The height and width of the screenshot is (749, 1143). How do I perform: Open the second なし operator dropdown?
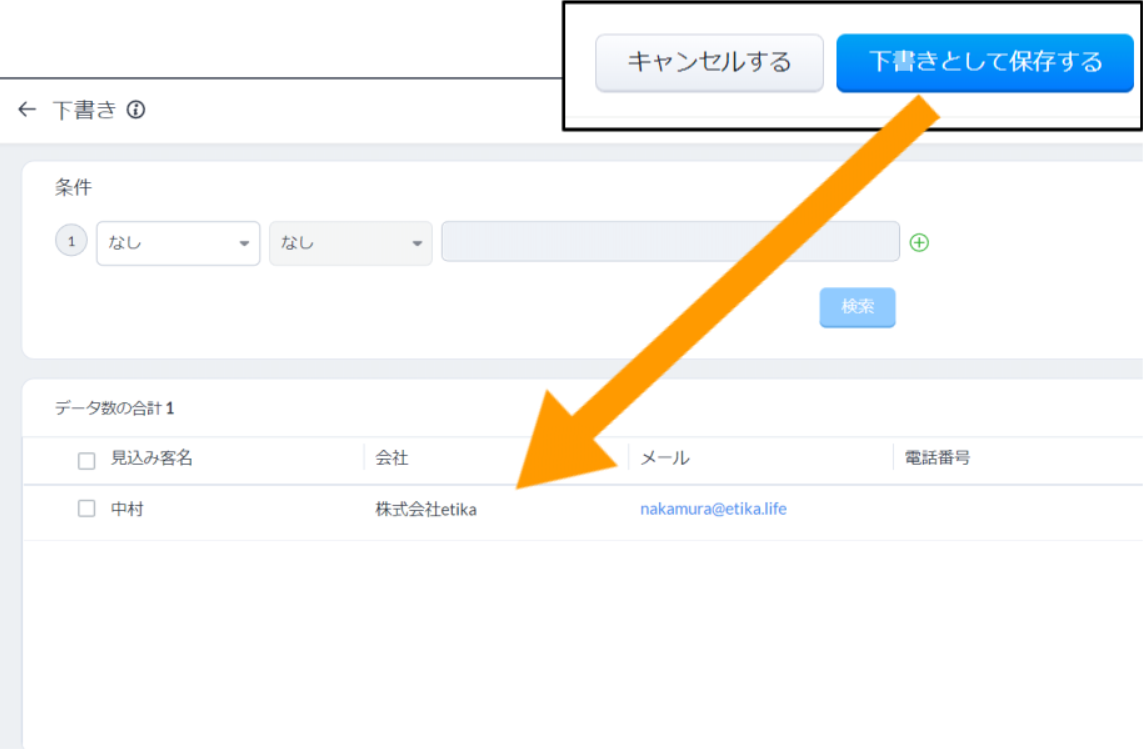[x=351, y=243]
